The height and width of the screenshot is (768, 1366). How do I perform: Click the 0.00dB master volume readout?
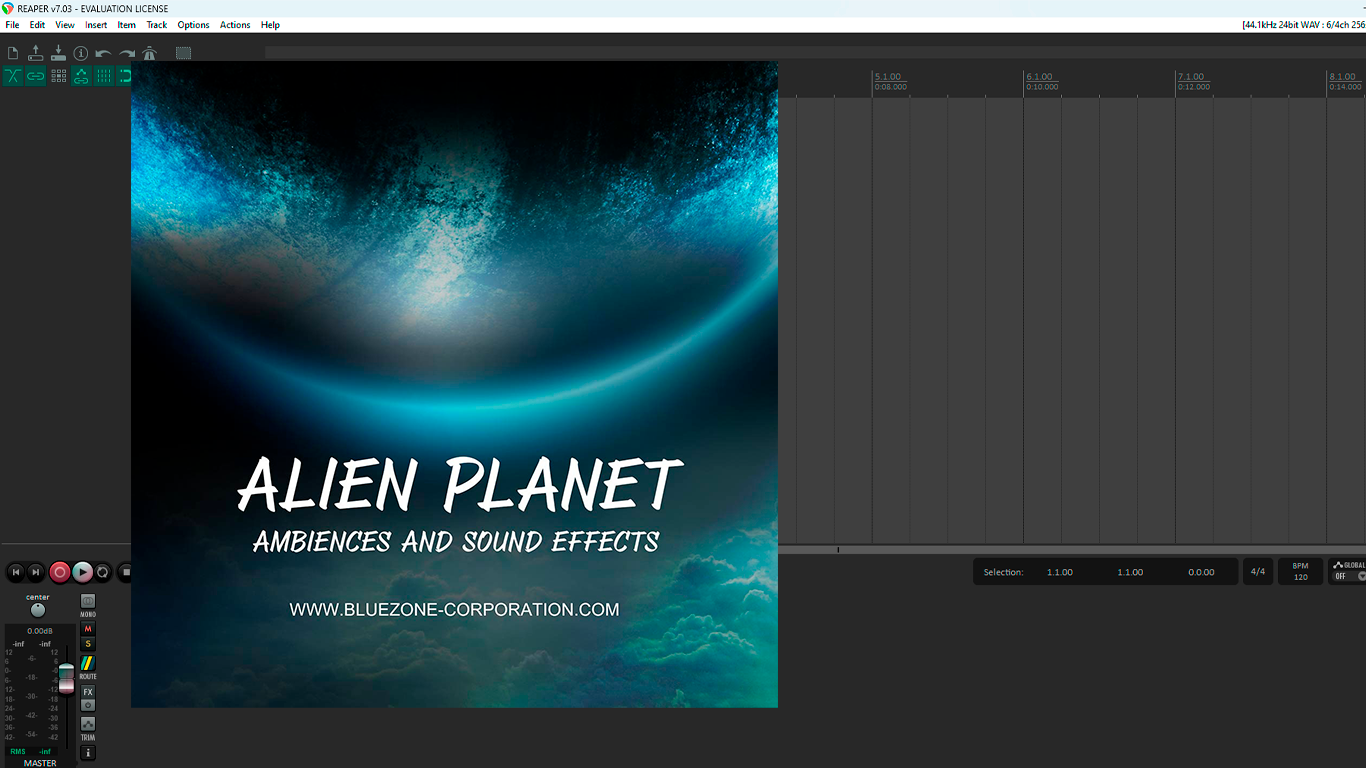click(40, 631)
